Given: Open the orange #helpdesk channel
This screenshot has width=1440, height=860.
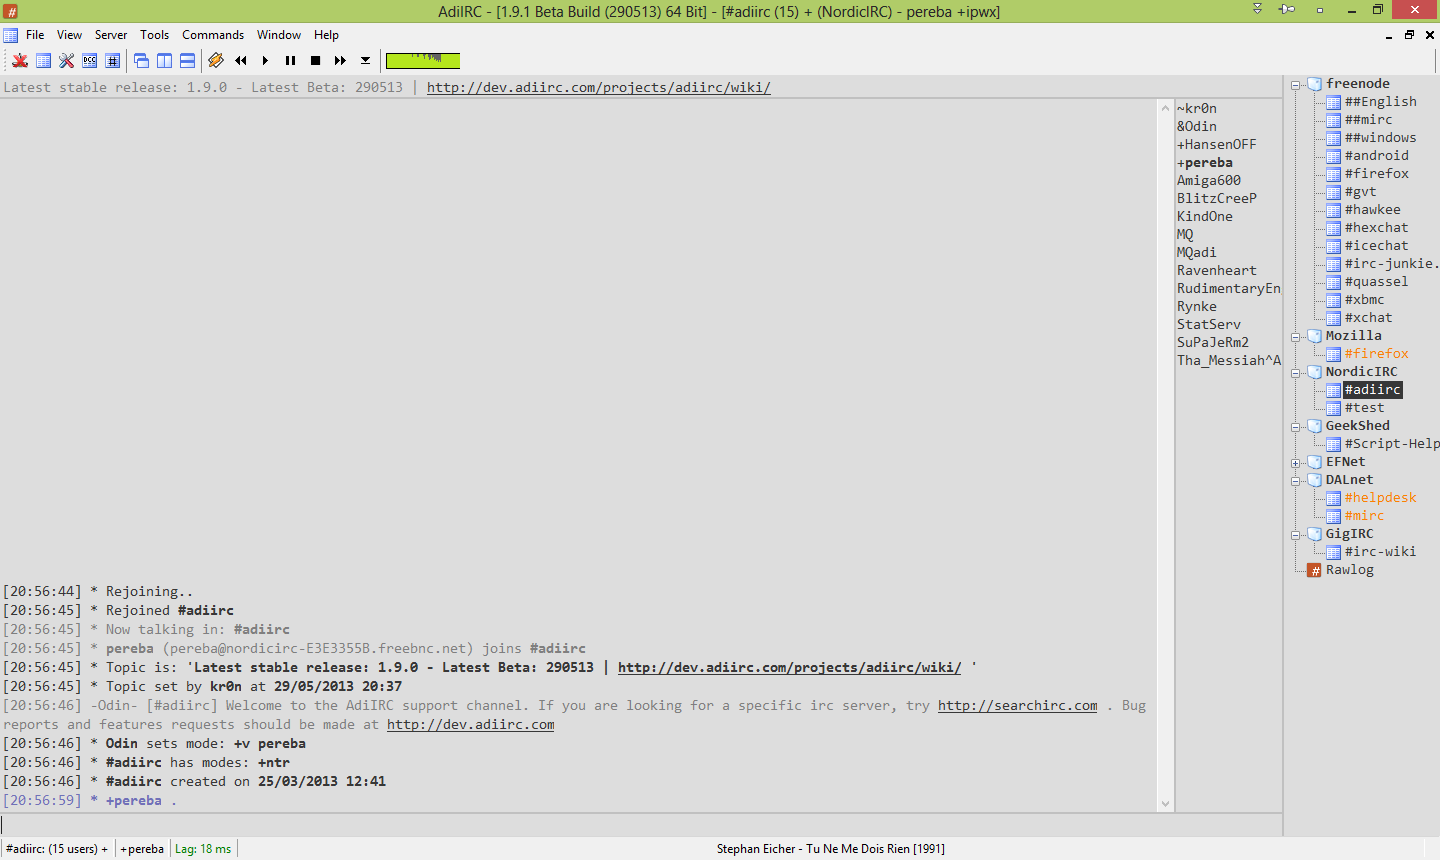Looking at the screenshot, I should tap(1380, 497).
